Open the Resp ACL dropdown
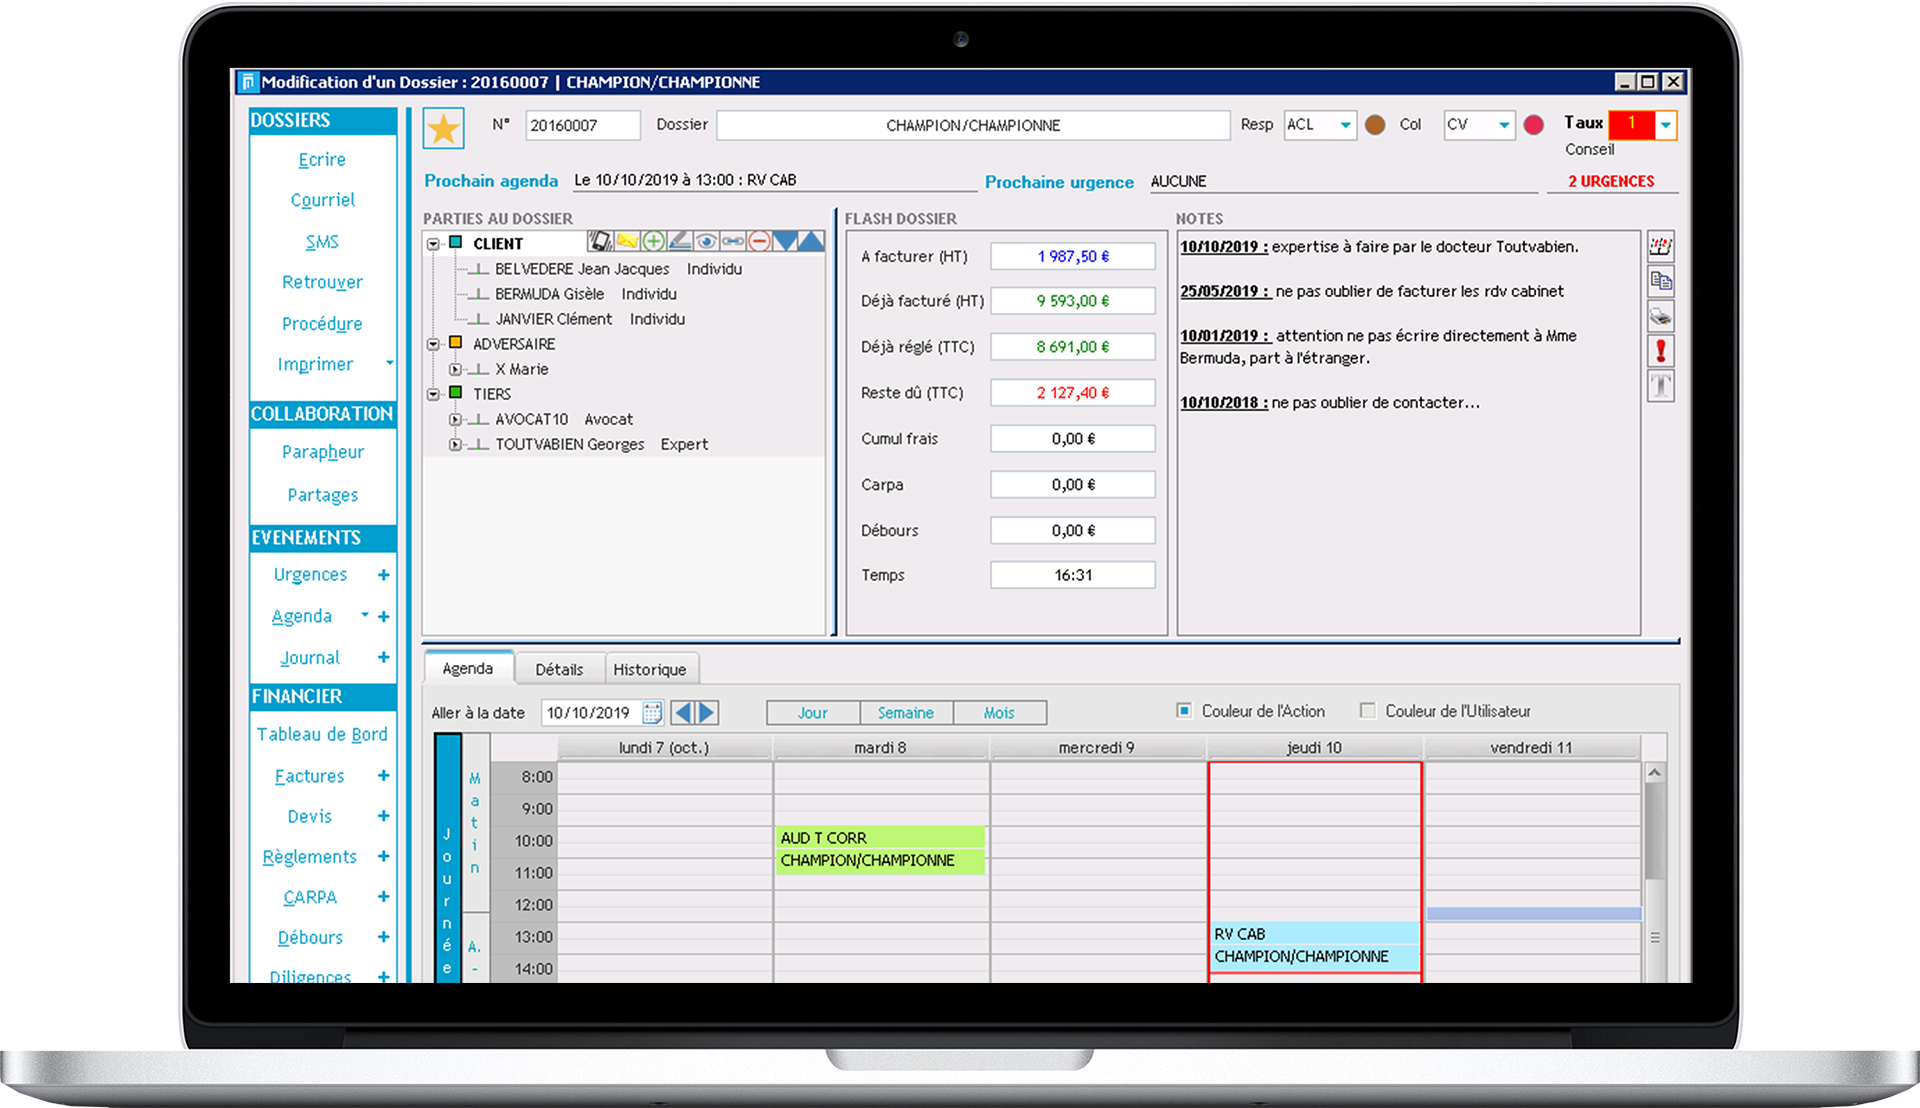1920x1108 pixels. pyautogui.click(x=1345, y=125)
